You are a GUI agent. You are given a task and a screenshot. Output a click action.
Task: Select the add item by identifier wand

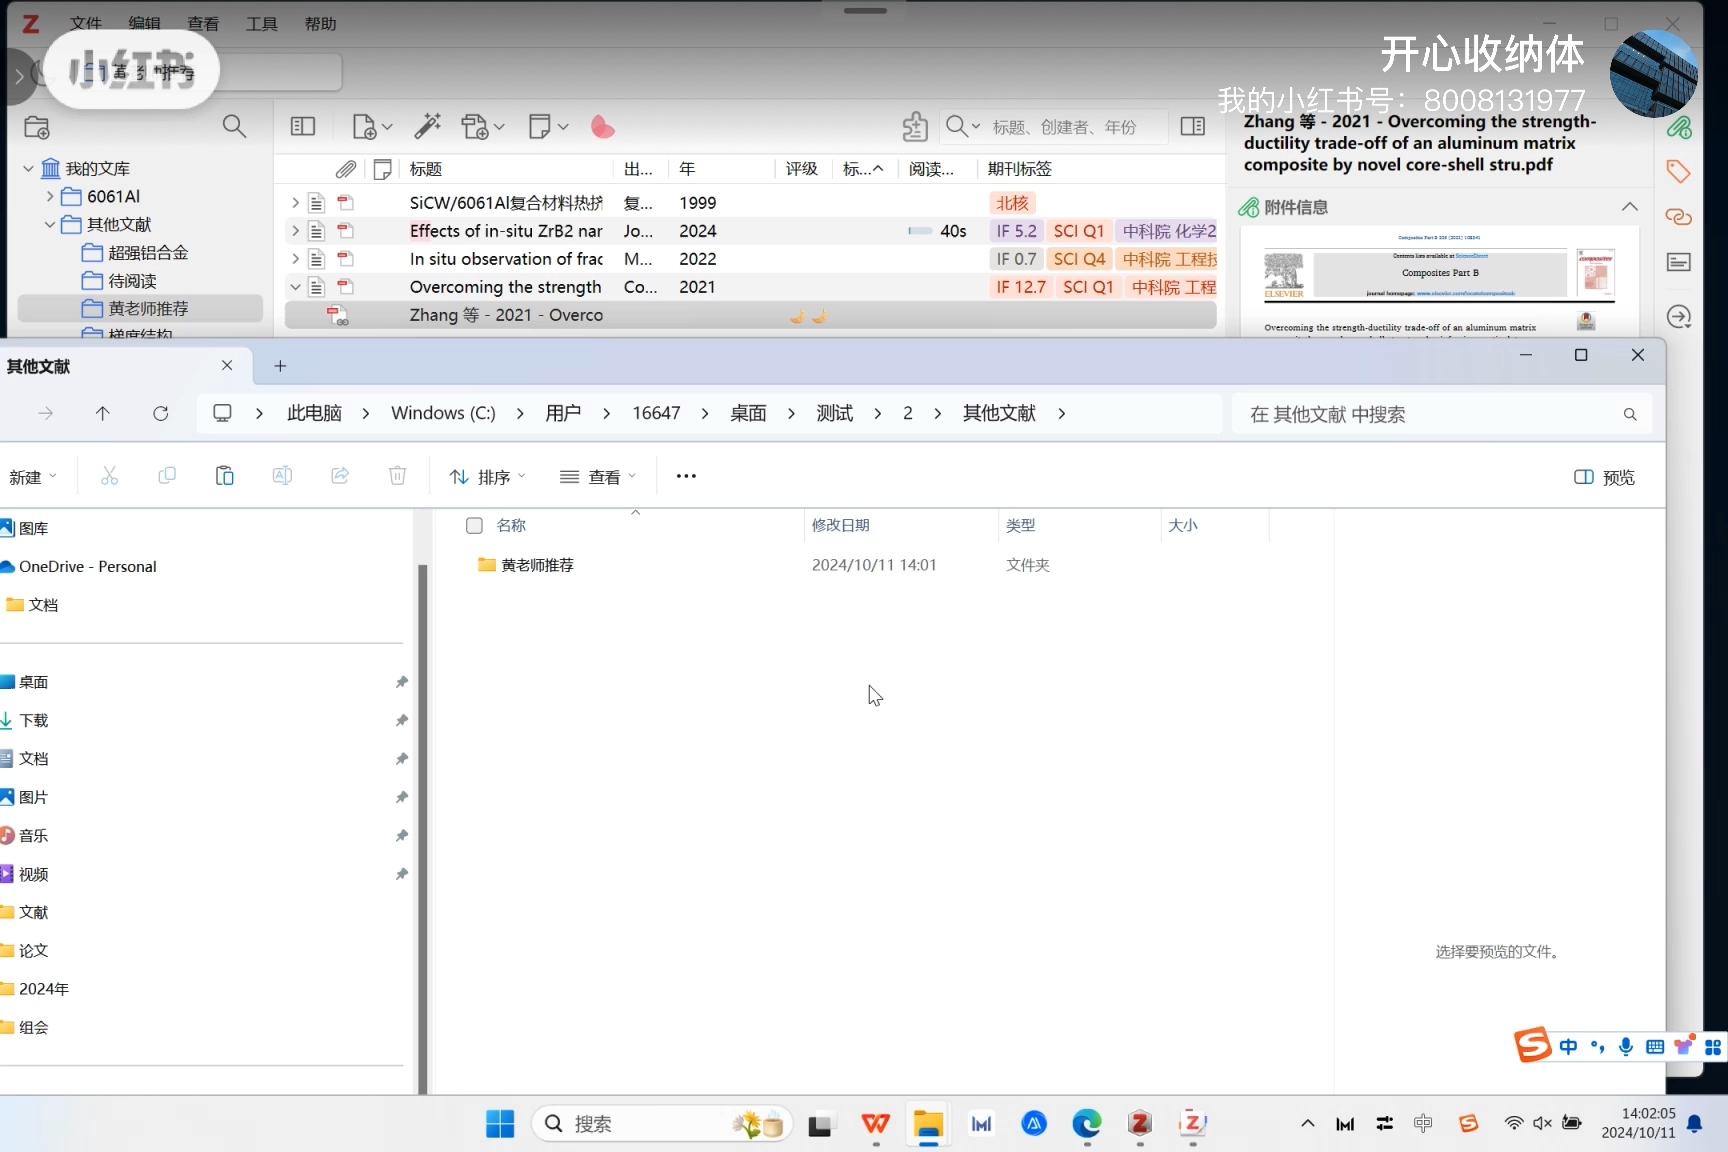[x=428, y=126]
